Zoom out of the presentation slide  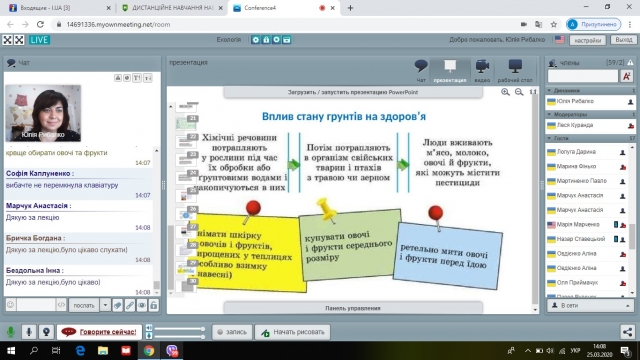519,92
